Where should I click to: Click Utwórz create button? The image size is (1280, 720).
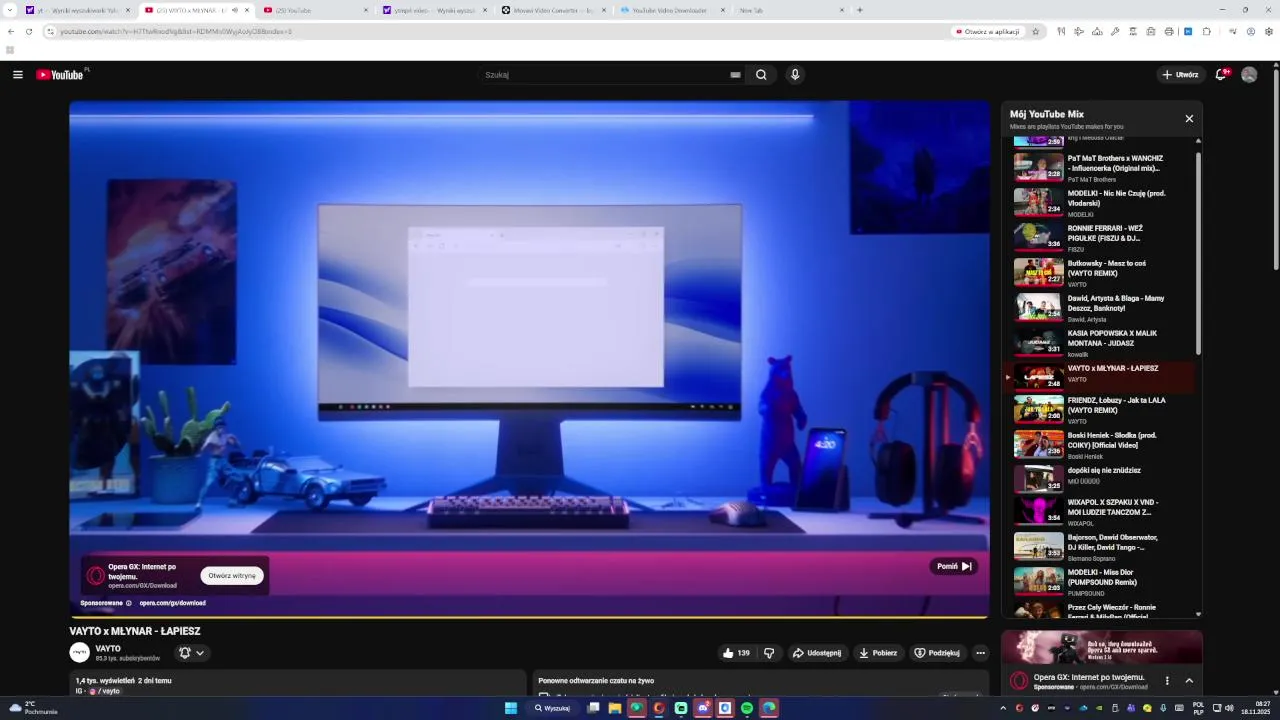click(1180, 75)
